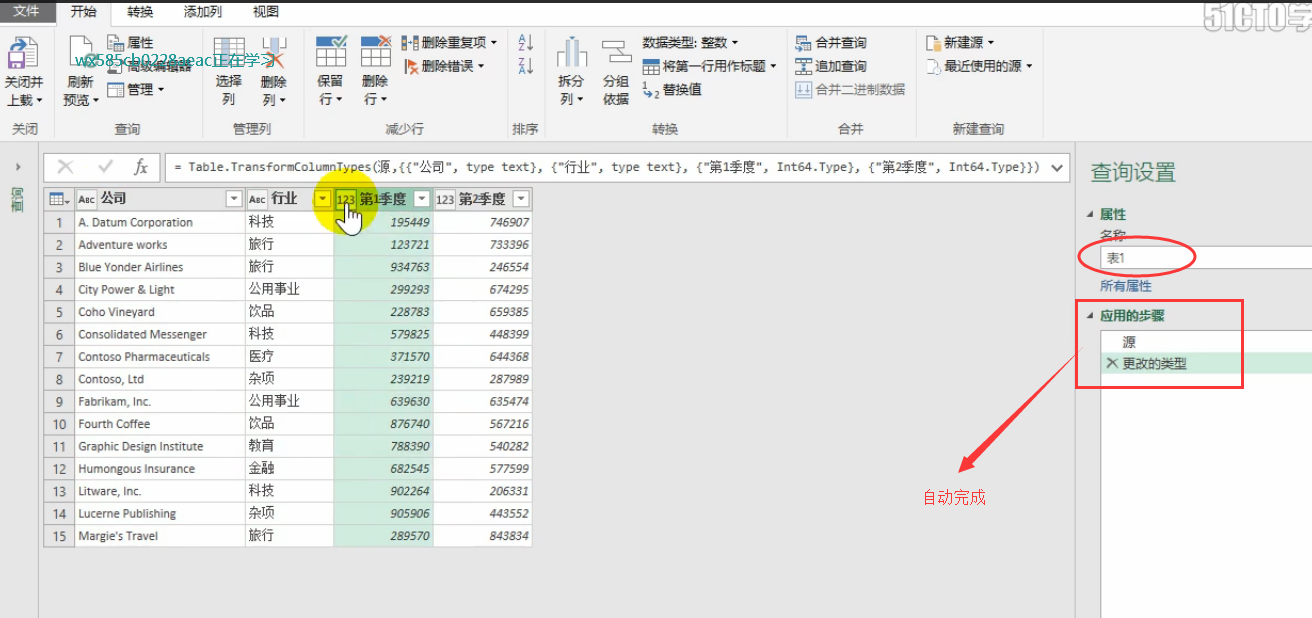Collapse the 应用的步骤 section triangle

point(1091,315)
